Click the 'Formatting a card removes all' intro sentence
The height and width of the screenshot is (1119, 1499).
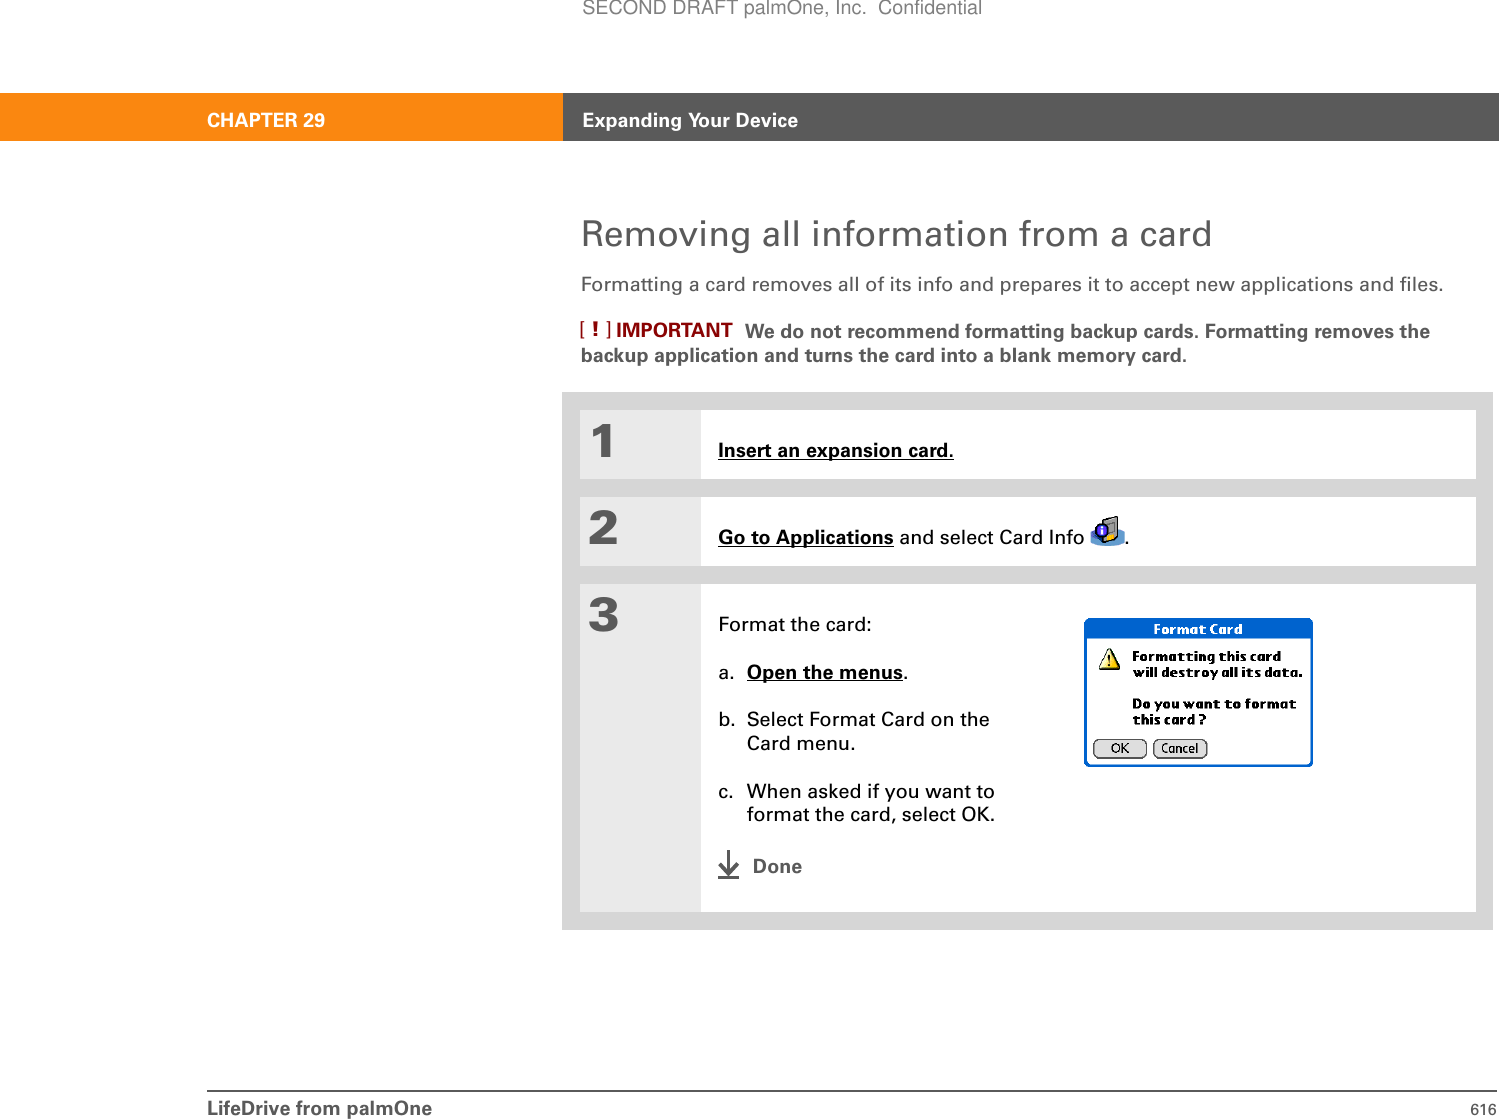click(x=1012, y=284)
